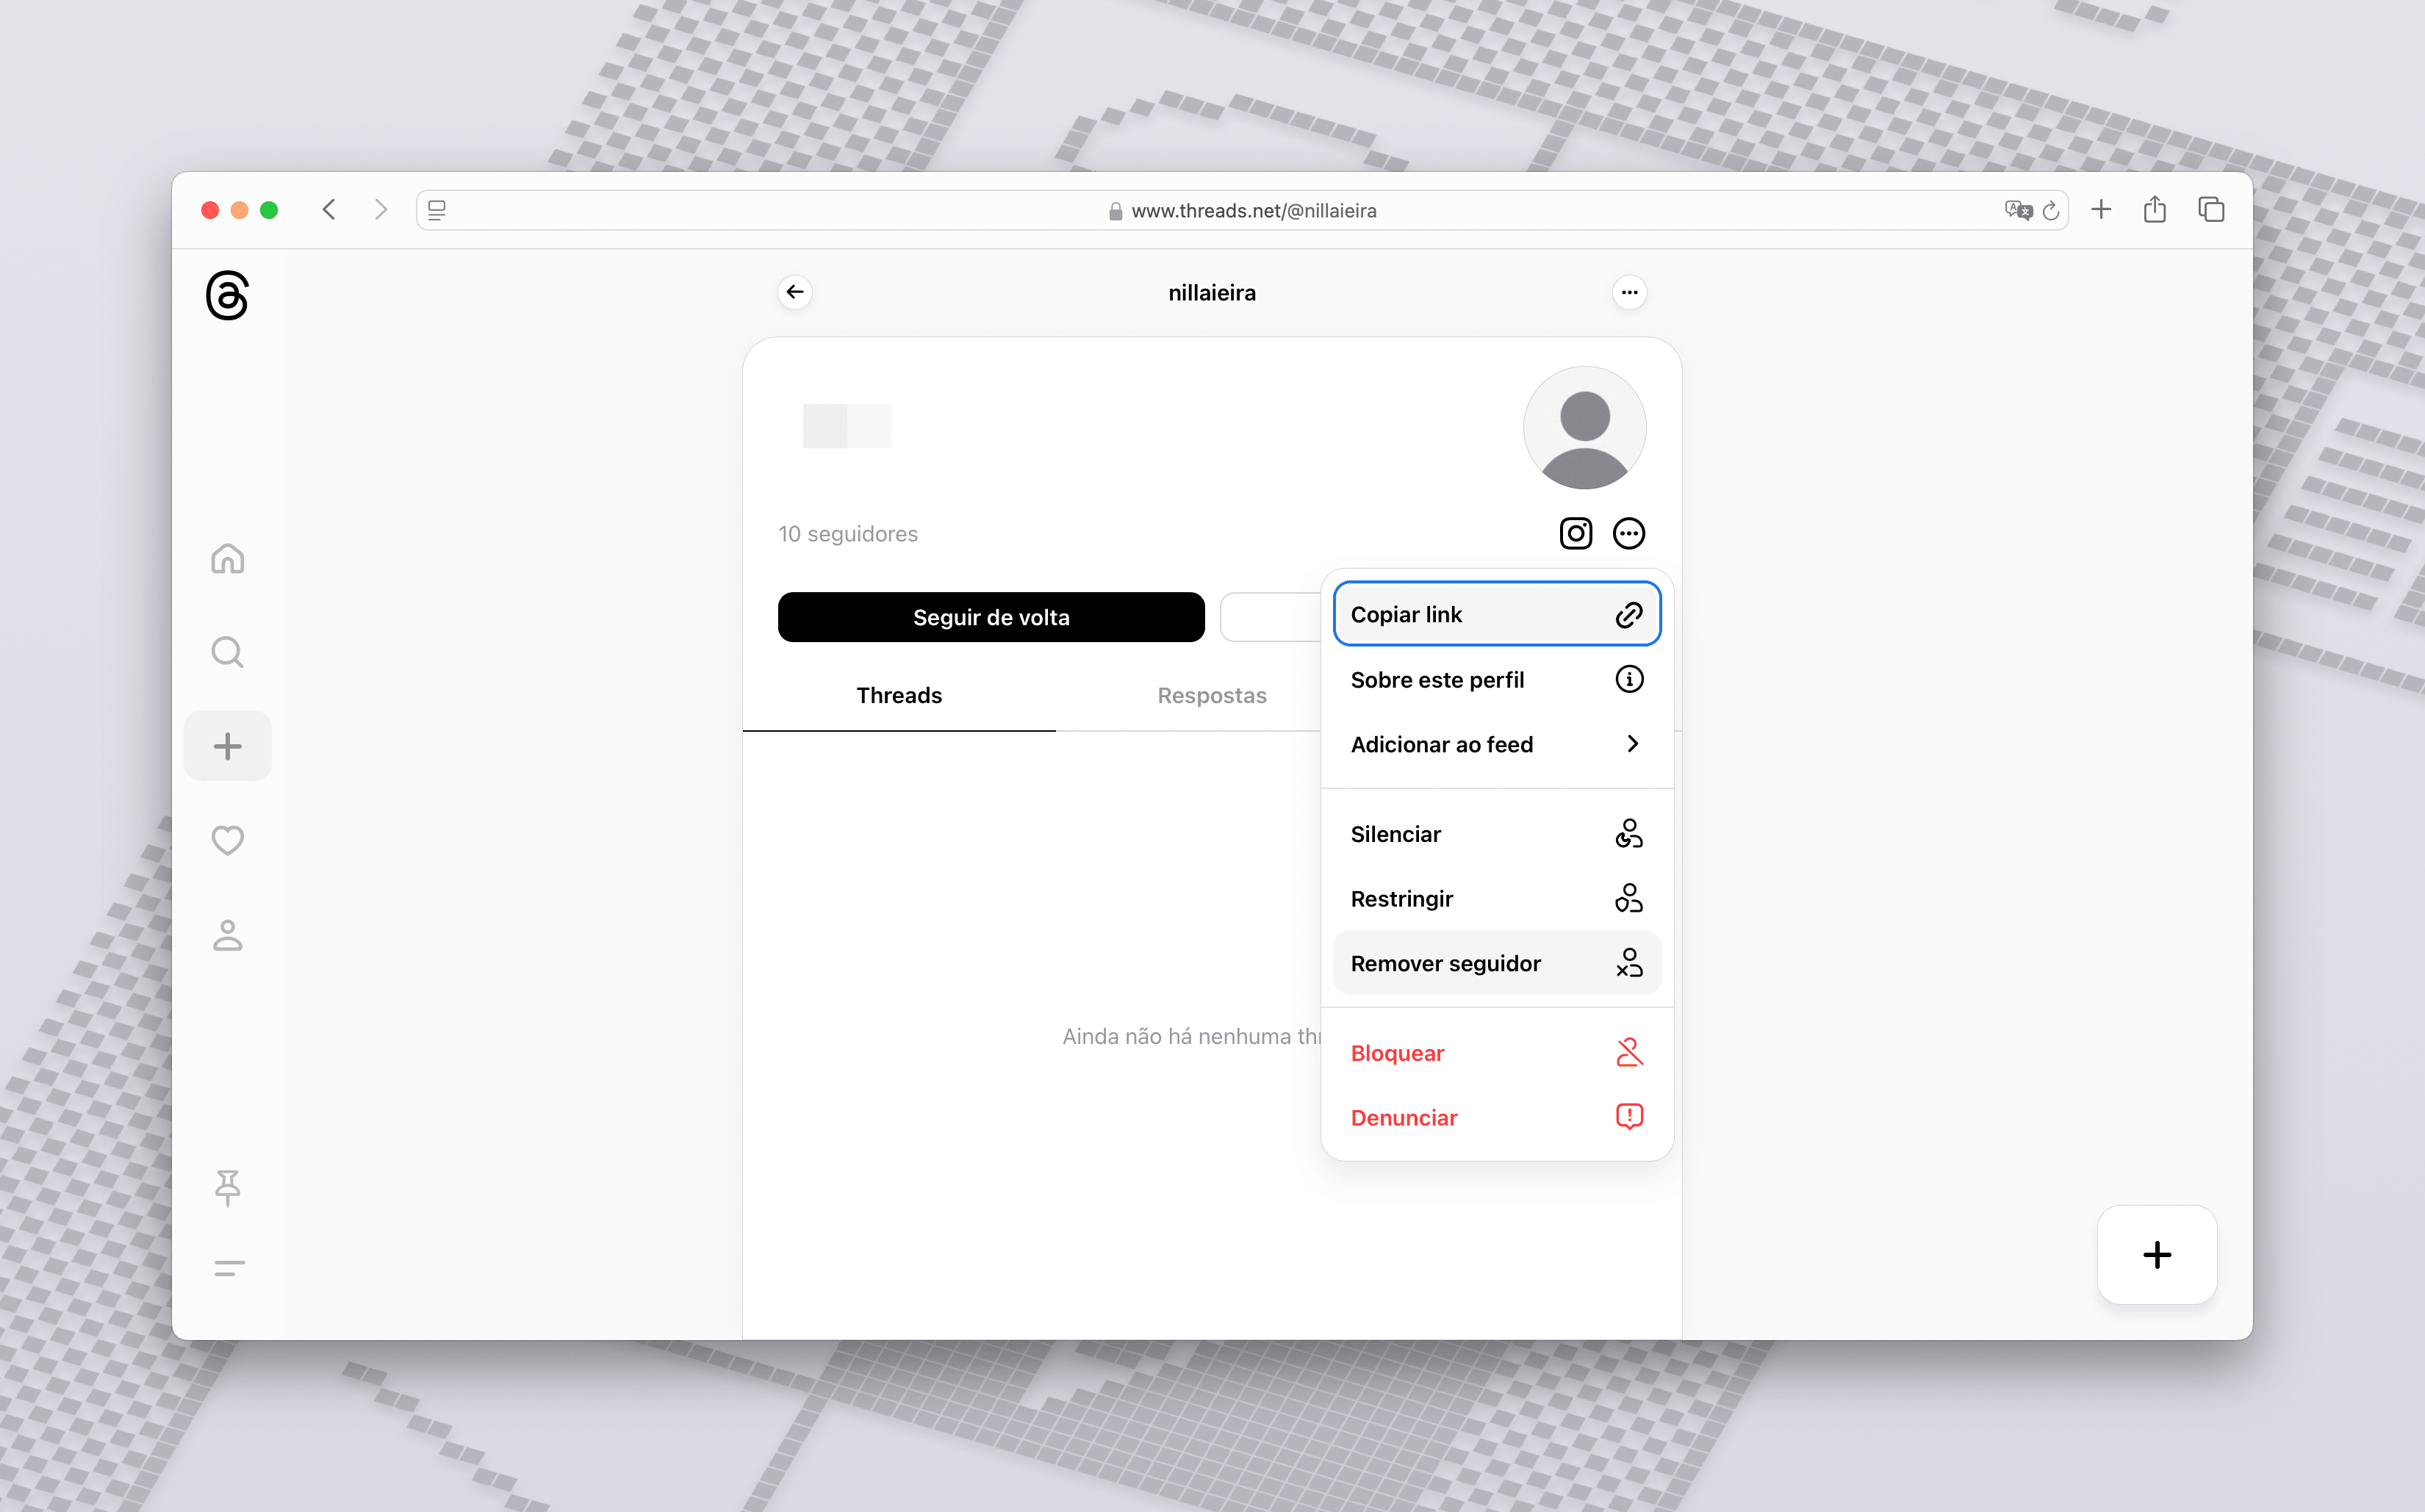Select Copiar link from the menu

[1497, 614]
